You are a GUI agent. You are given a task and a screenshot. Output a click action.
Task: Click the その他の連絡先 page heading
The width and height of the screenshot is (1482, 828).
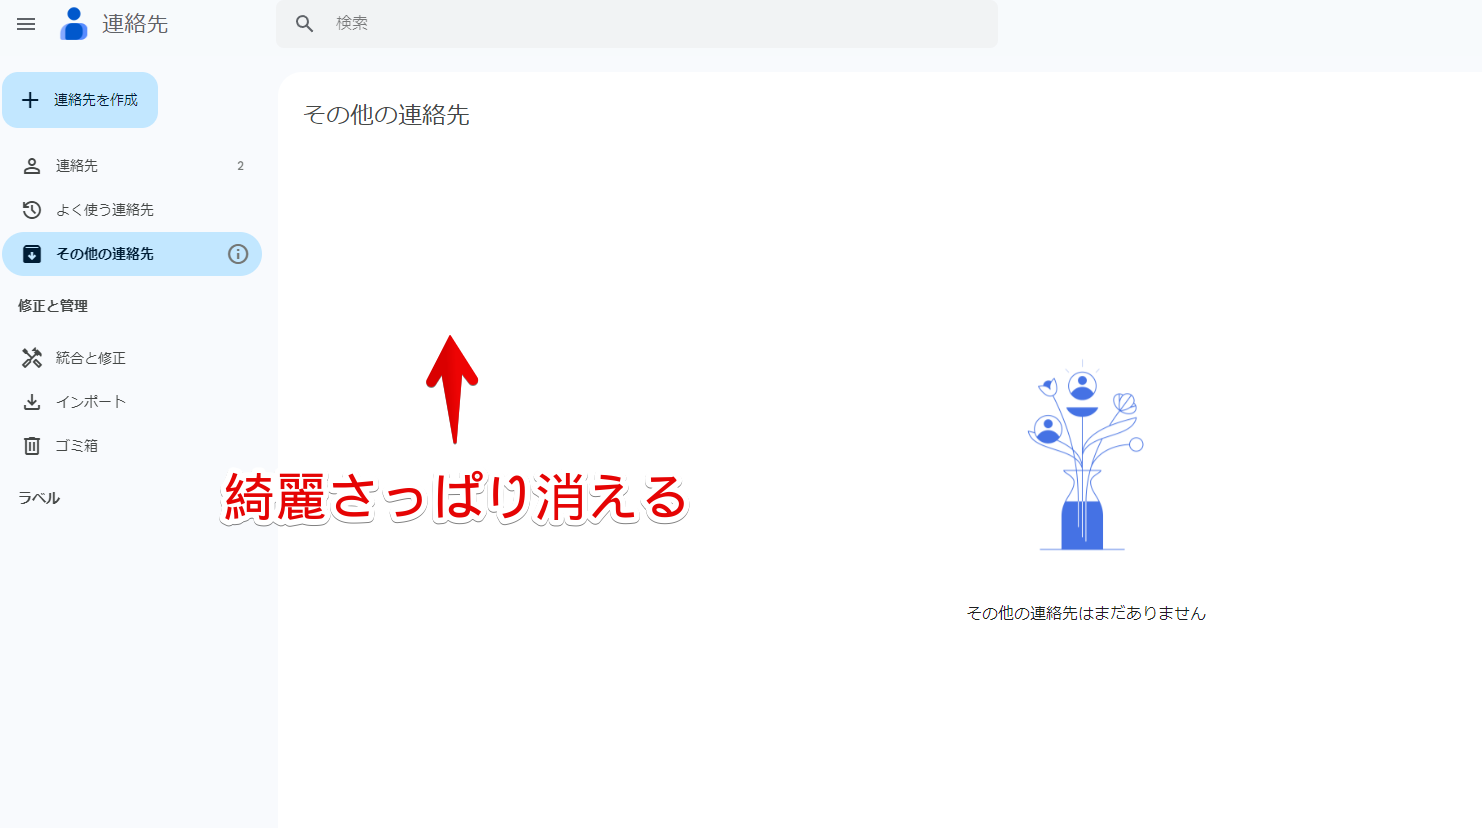pyautogui.click(x=387, y=115)
